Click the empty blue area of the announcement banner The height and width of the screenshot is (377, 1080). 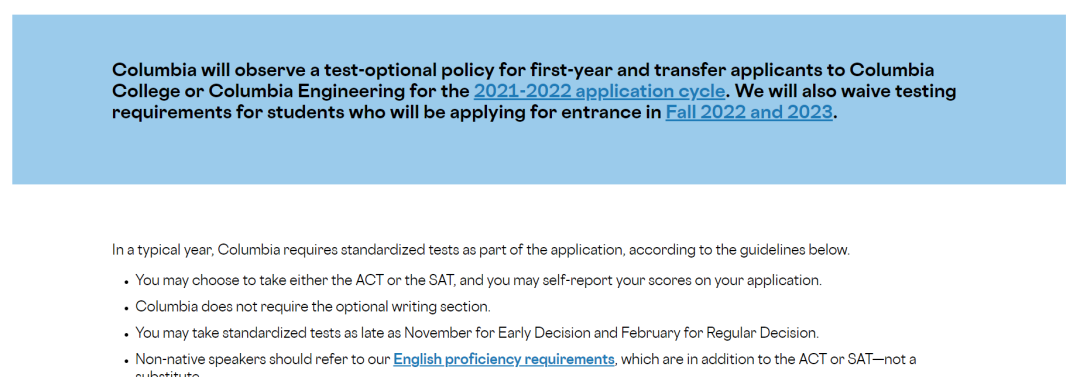[x=539, y=156]
